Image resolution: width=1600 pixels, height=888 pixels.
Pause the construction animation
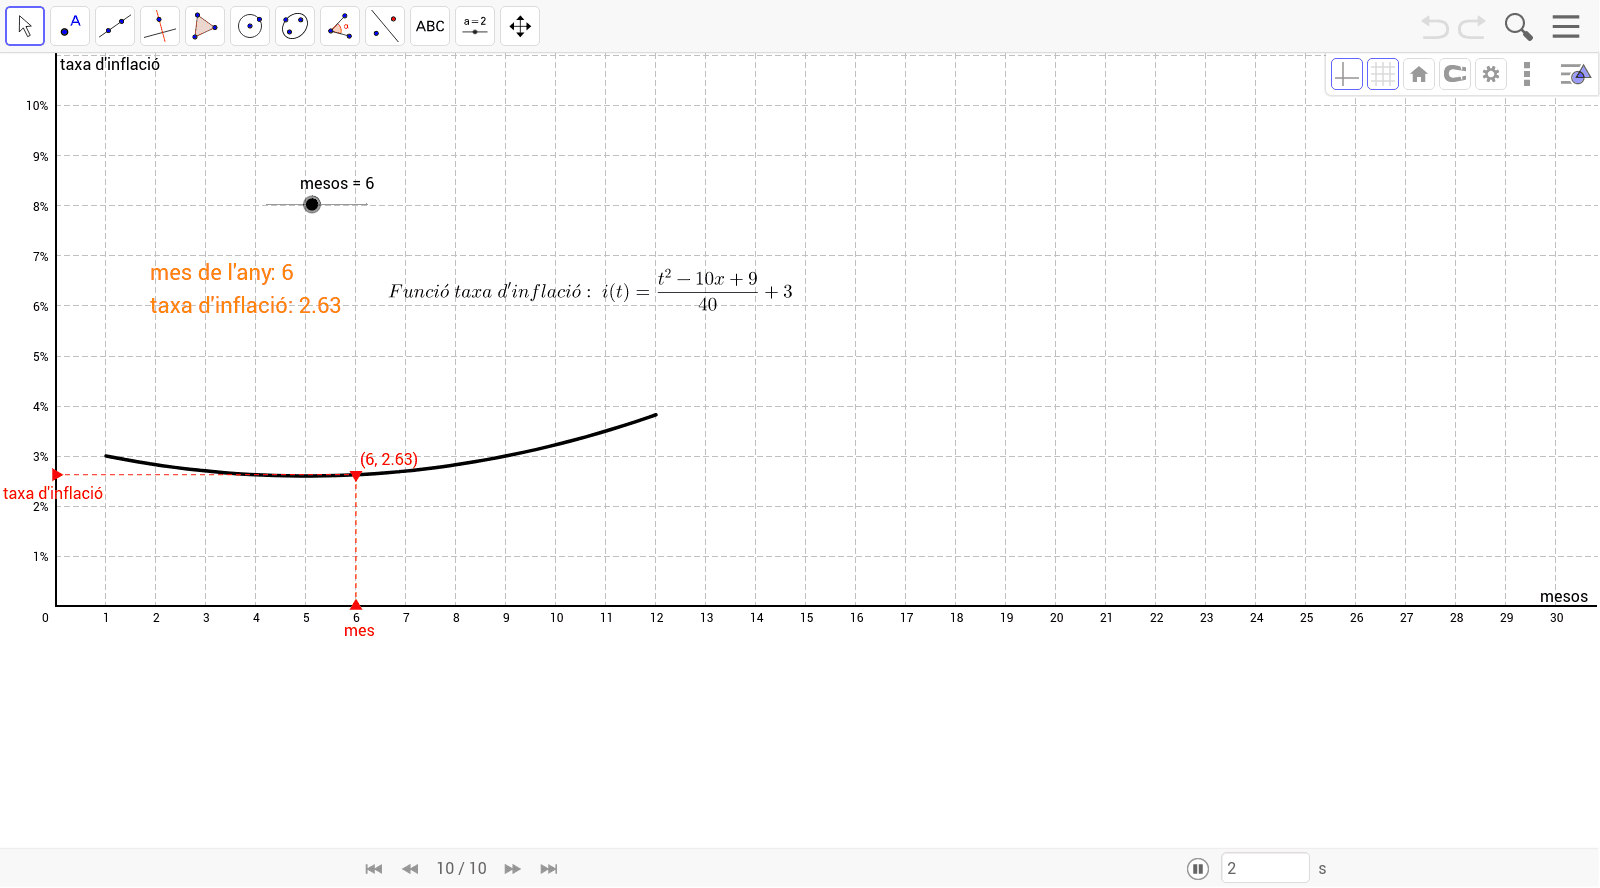[1198, 869]
